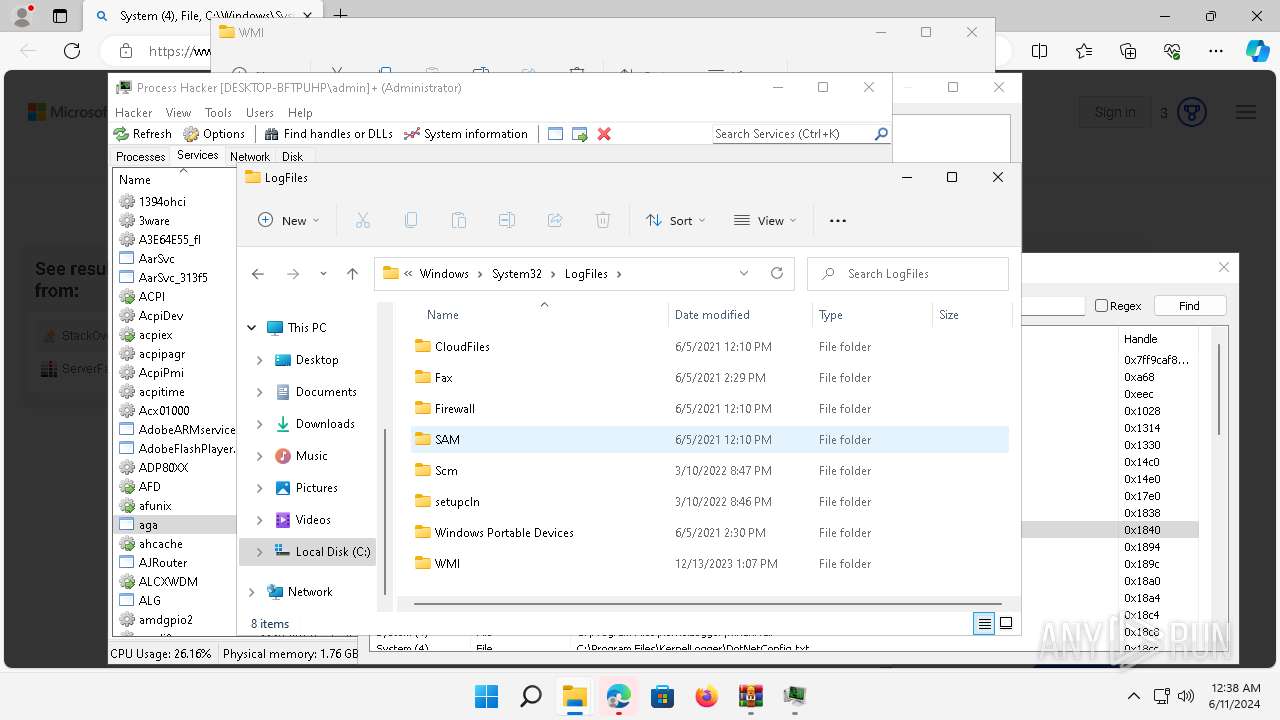Sort by Date modified column header
1280x720 pixels.
click(x=712, y=315)
